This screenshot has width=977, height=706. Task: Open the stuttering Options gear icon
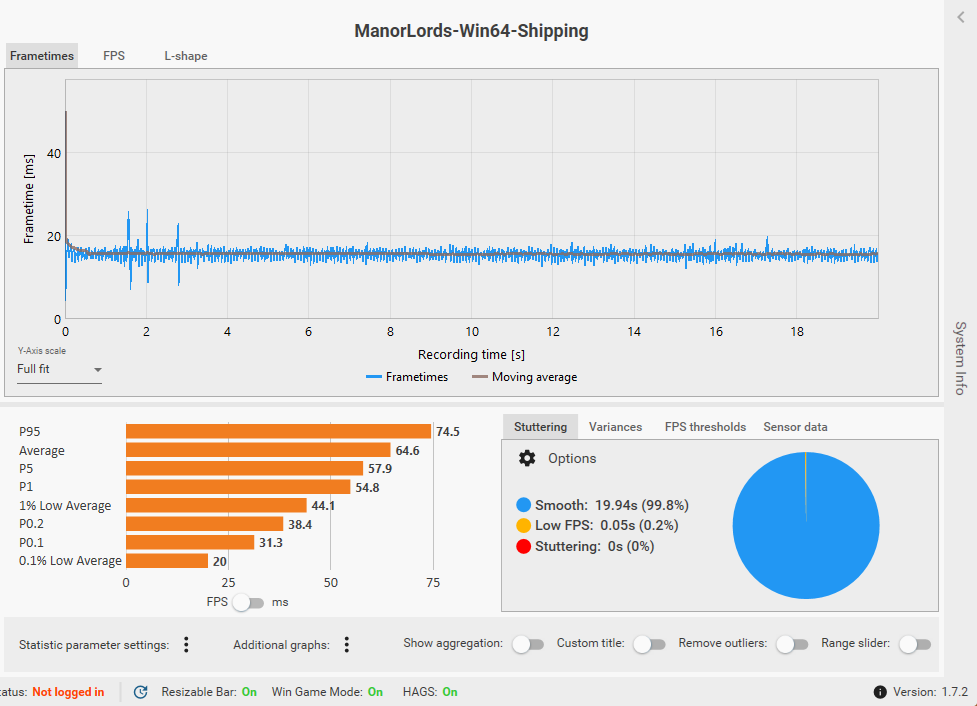point(527,459)
